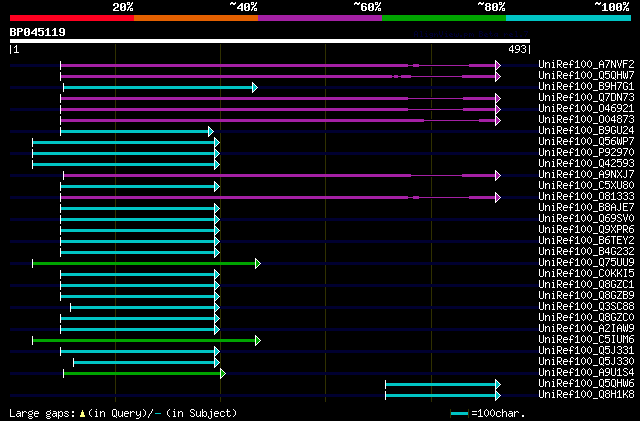Select the UniRef100_Q3SC88 label
This screenshot has width=640, height=421.
click(586, 307)
